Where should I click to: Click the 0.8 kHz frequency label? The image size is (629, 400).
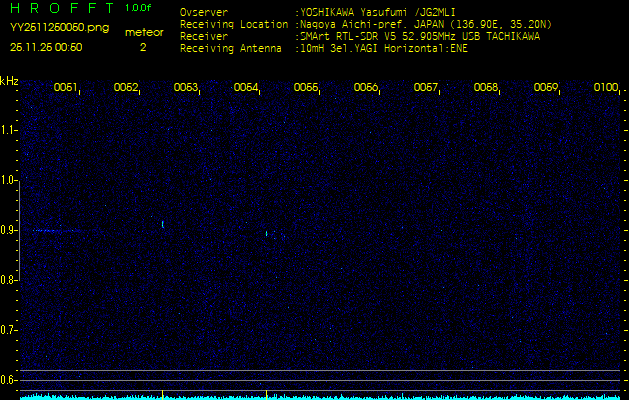tap(7, 280)
